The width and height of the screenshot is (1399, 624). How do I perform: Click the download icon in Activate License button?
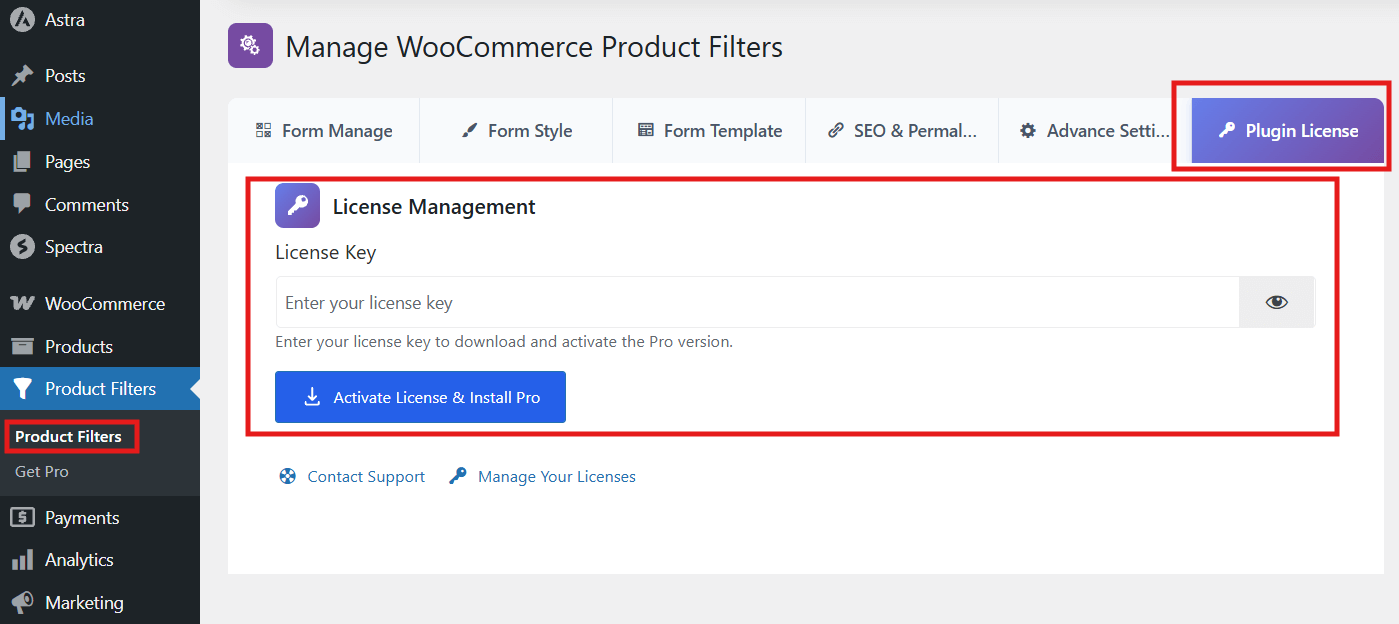click(x=312, y=397)
